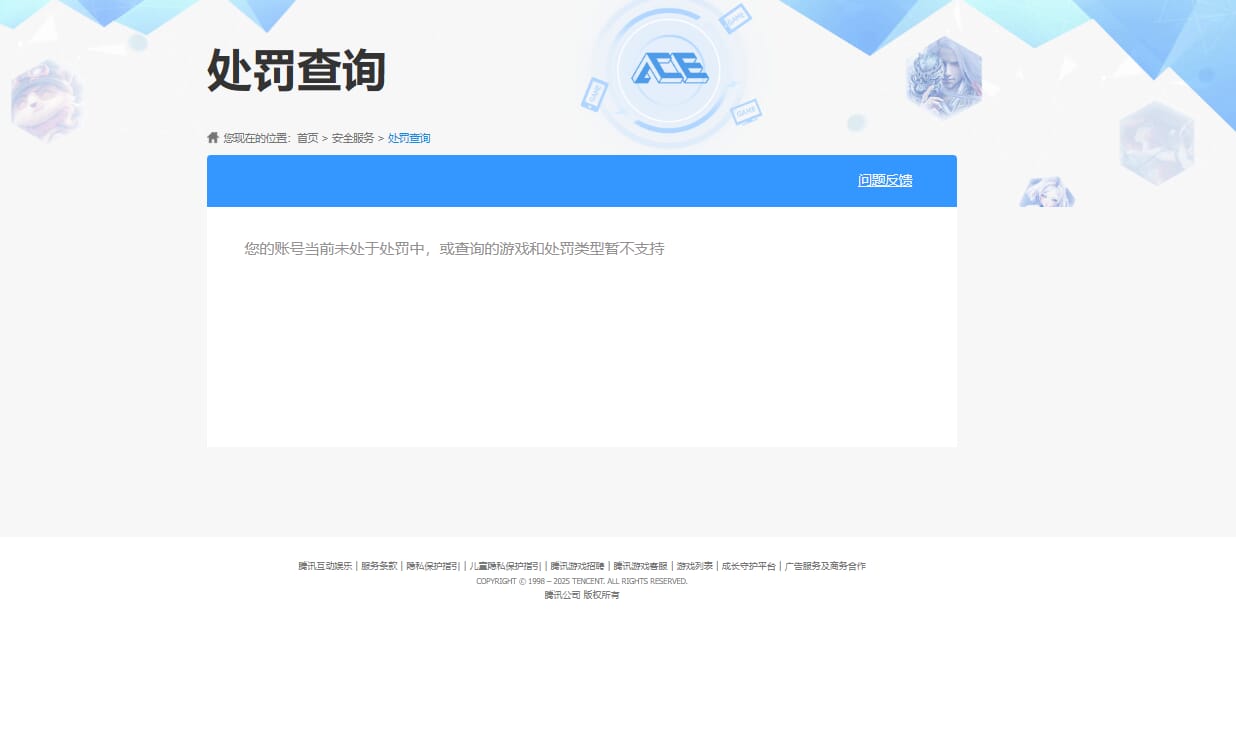
Task: Click the home icon in the breadcrumb
Action: tap(212, 137)
